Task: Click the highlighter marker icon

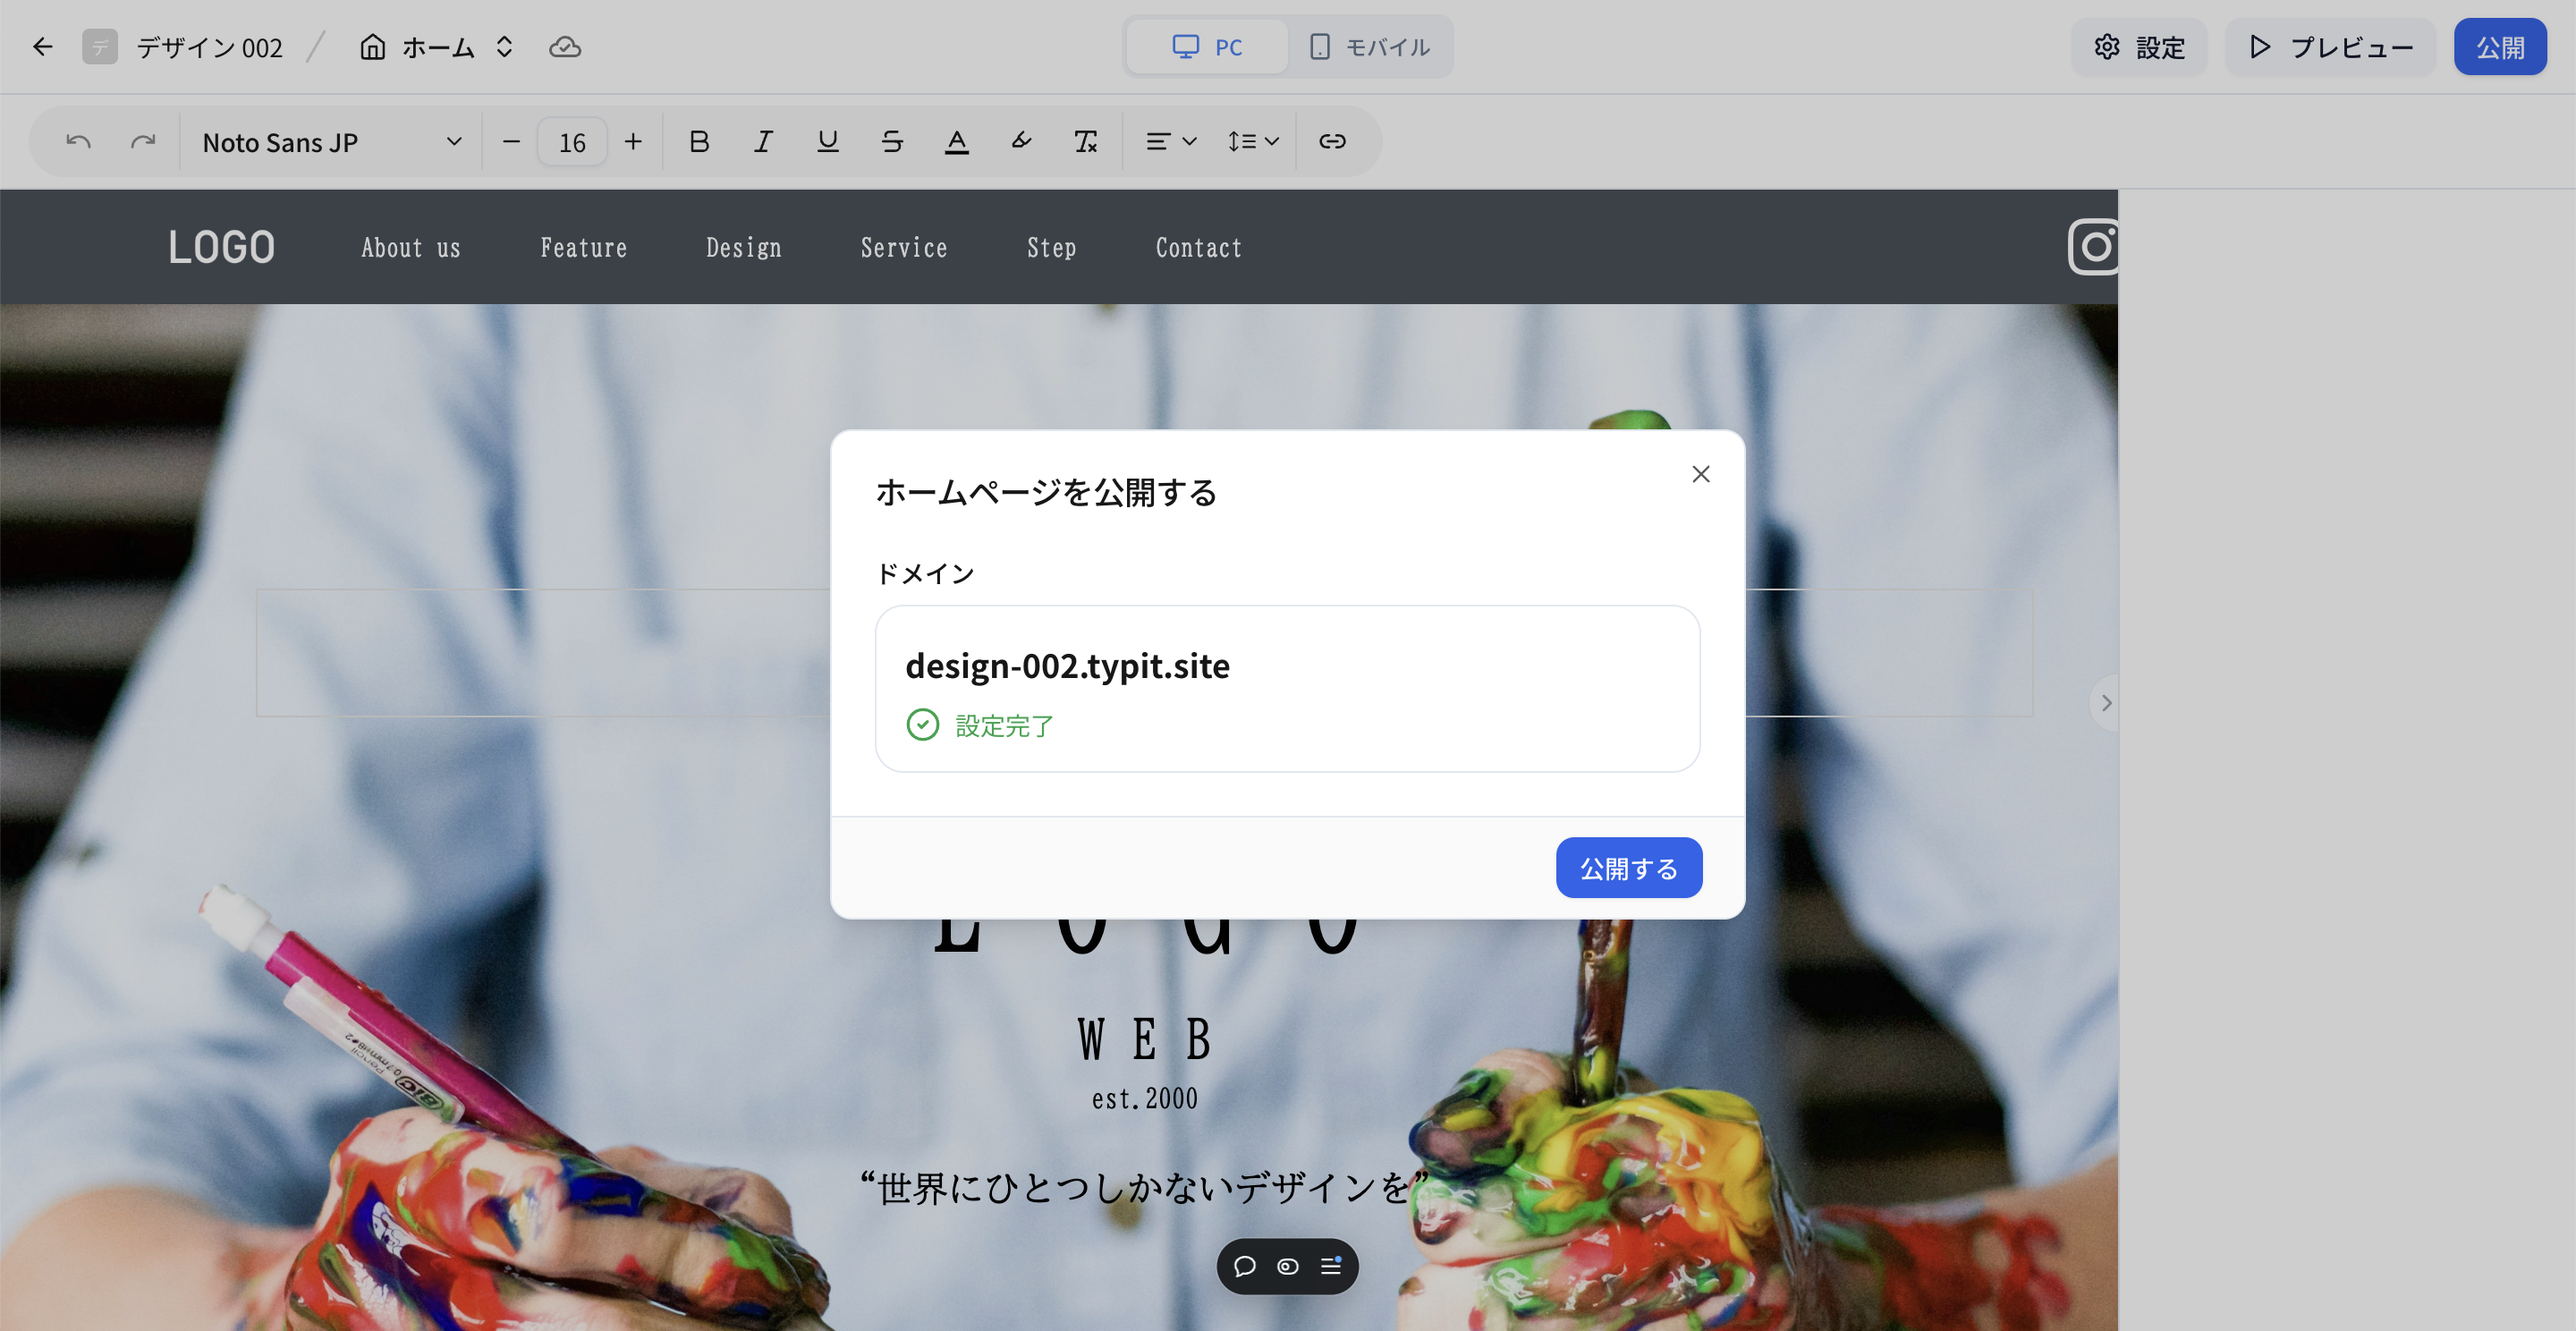Action: [x=1021, y=142]
